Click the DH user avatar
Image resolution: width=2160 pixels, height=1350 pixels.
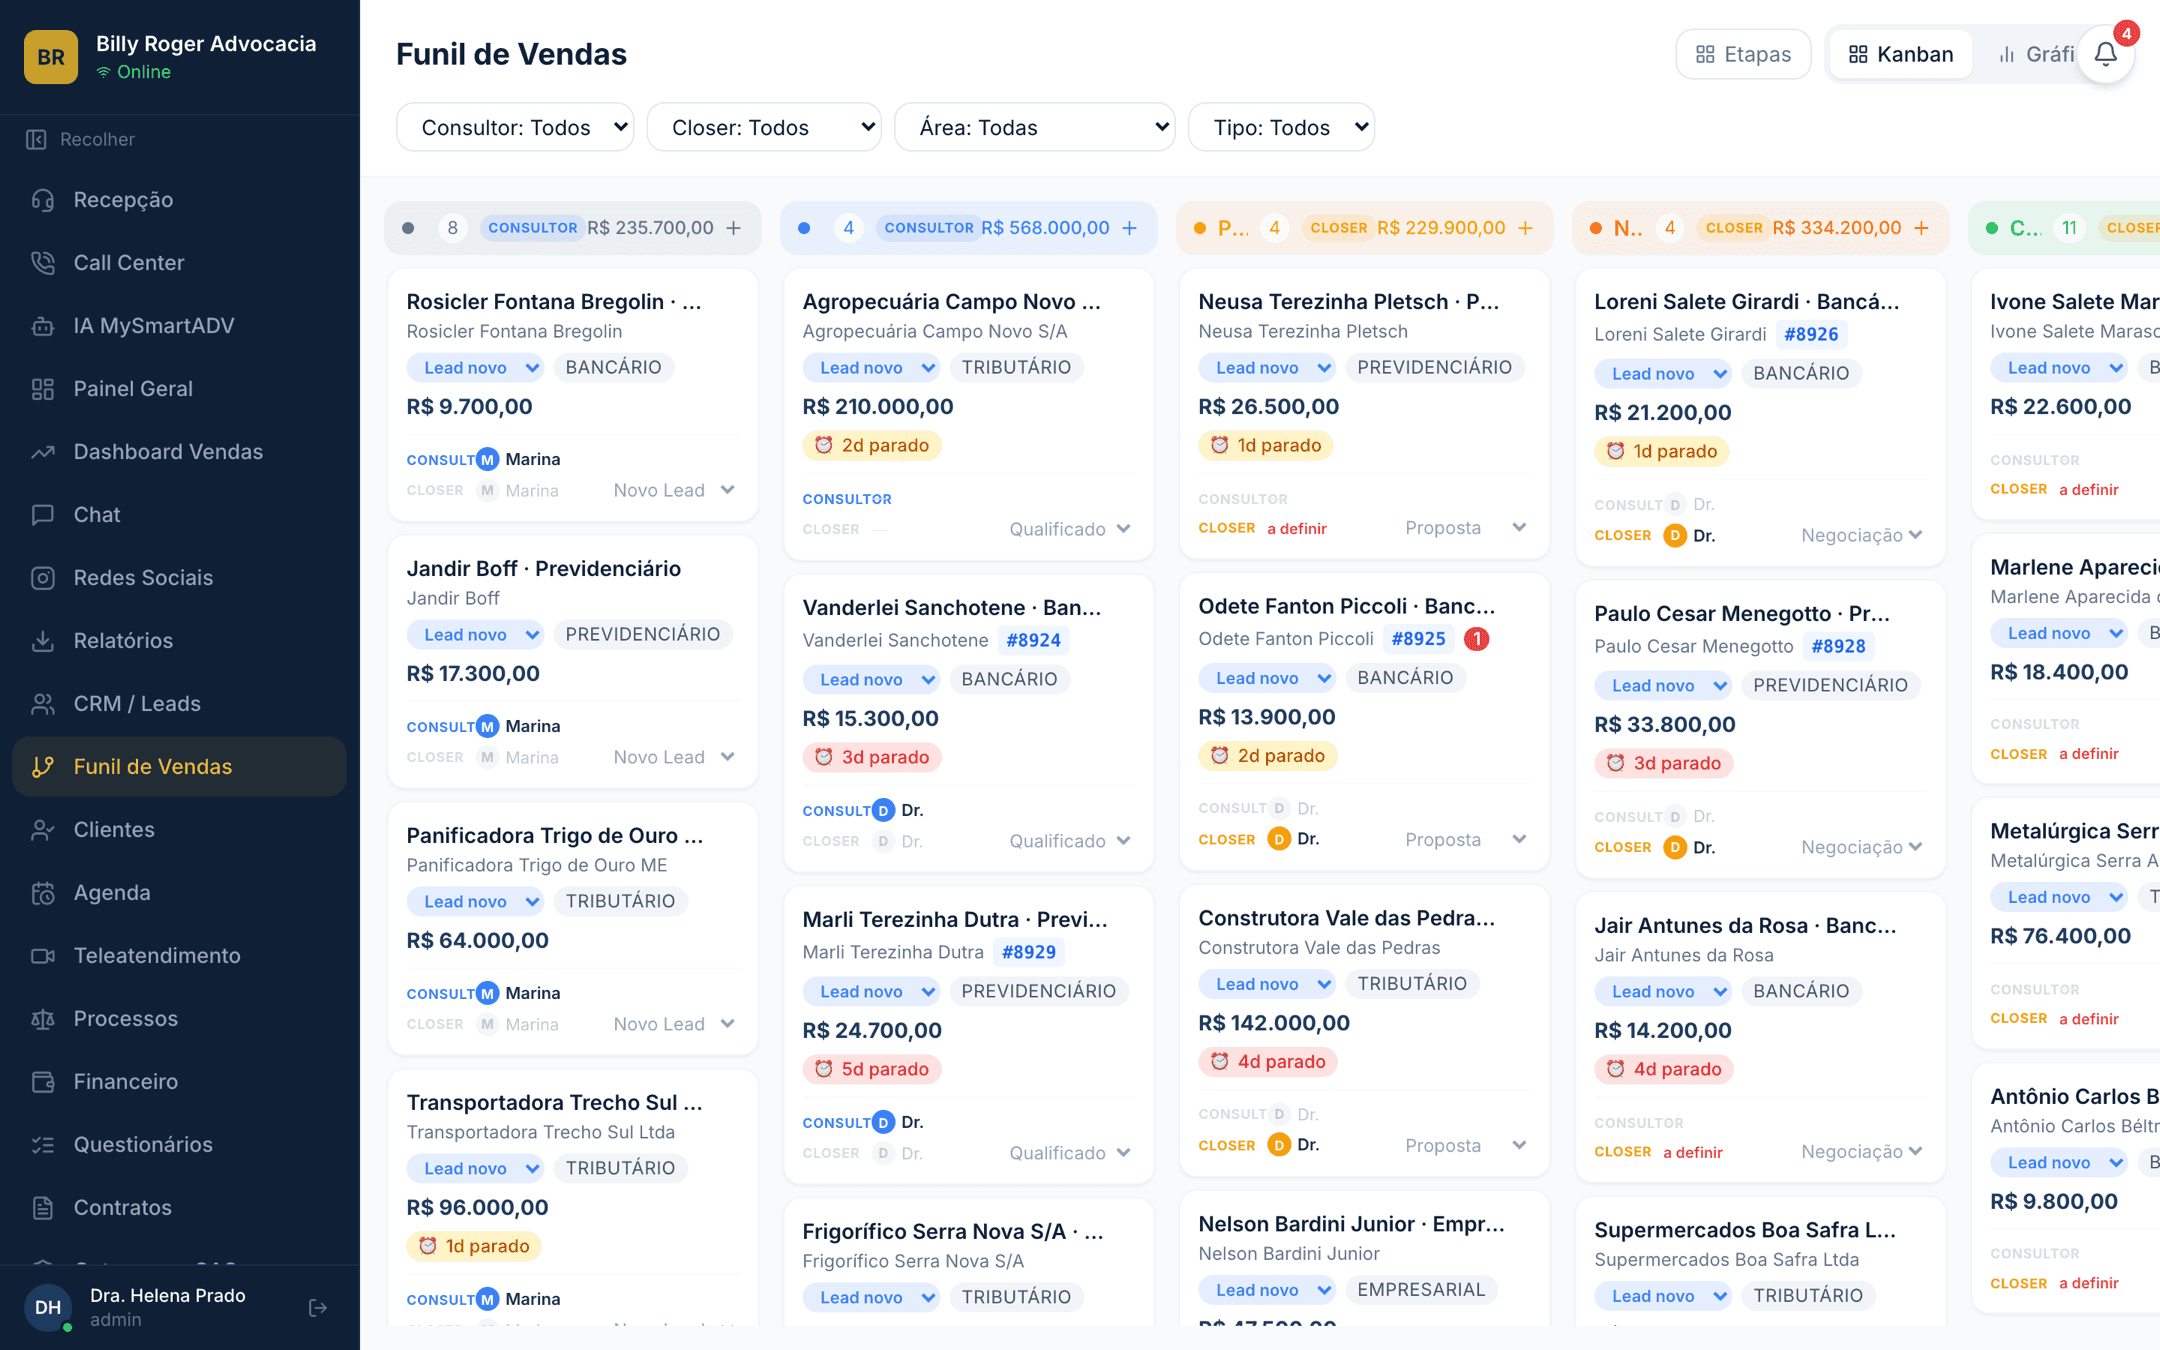click(x=48, y=1307)
